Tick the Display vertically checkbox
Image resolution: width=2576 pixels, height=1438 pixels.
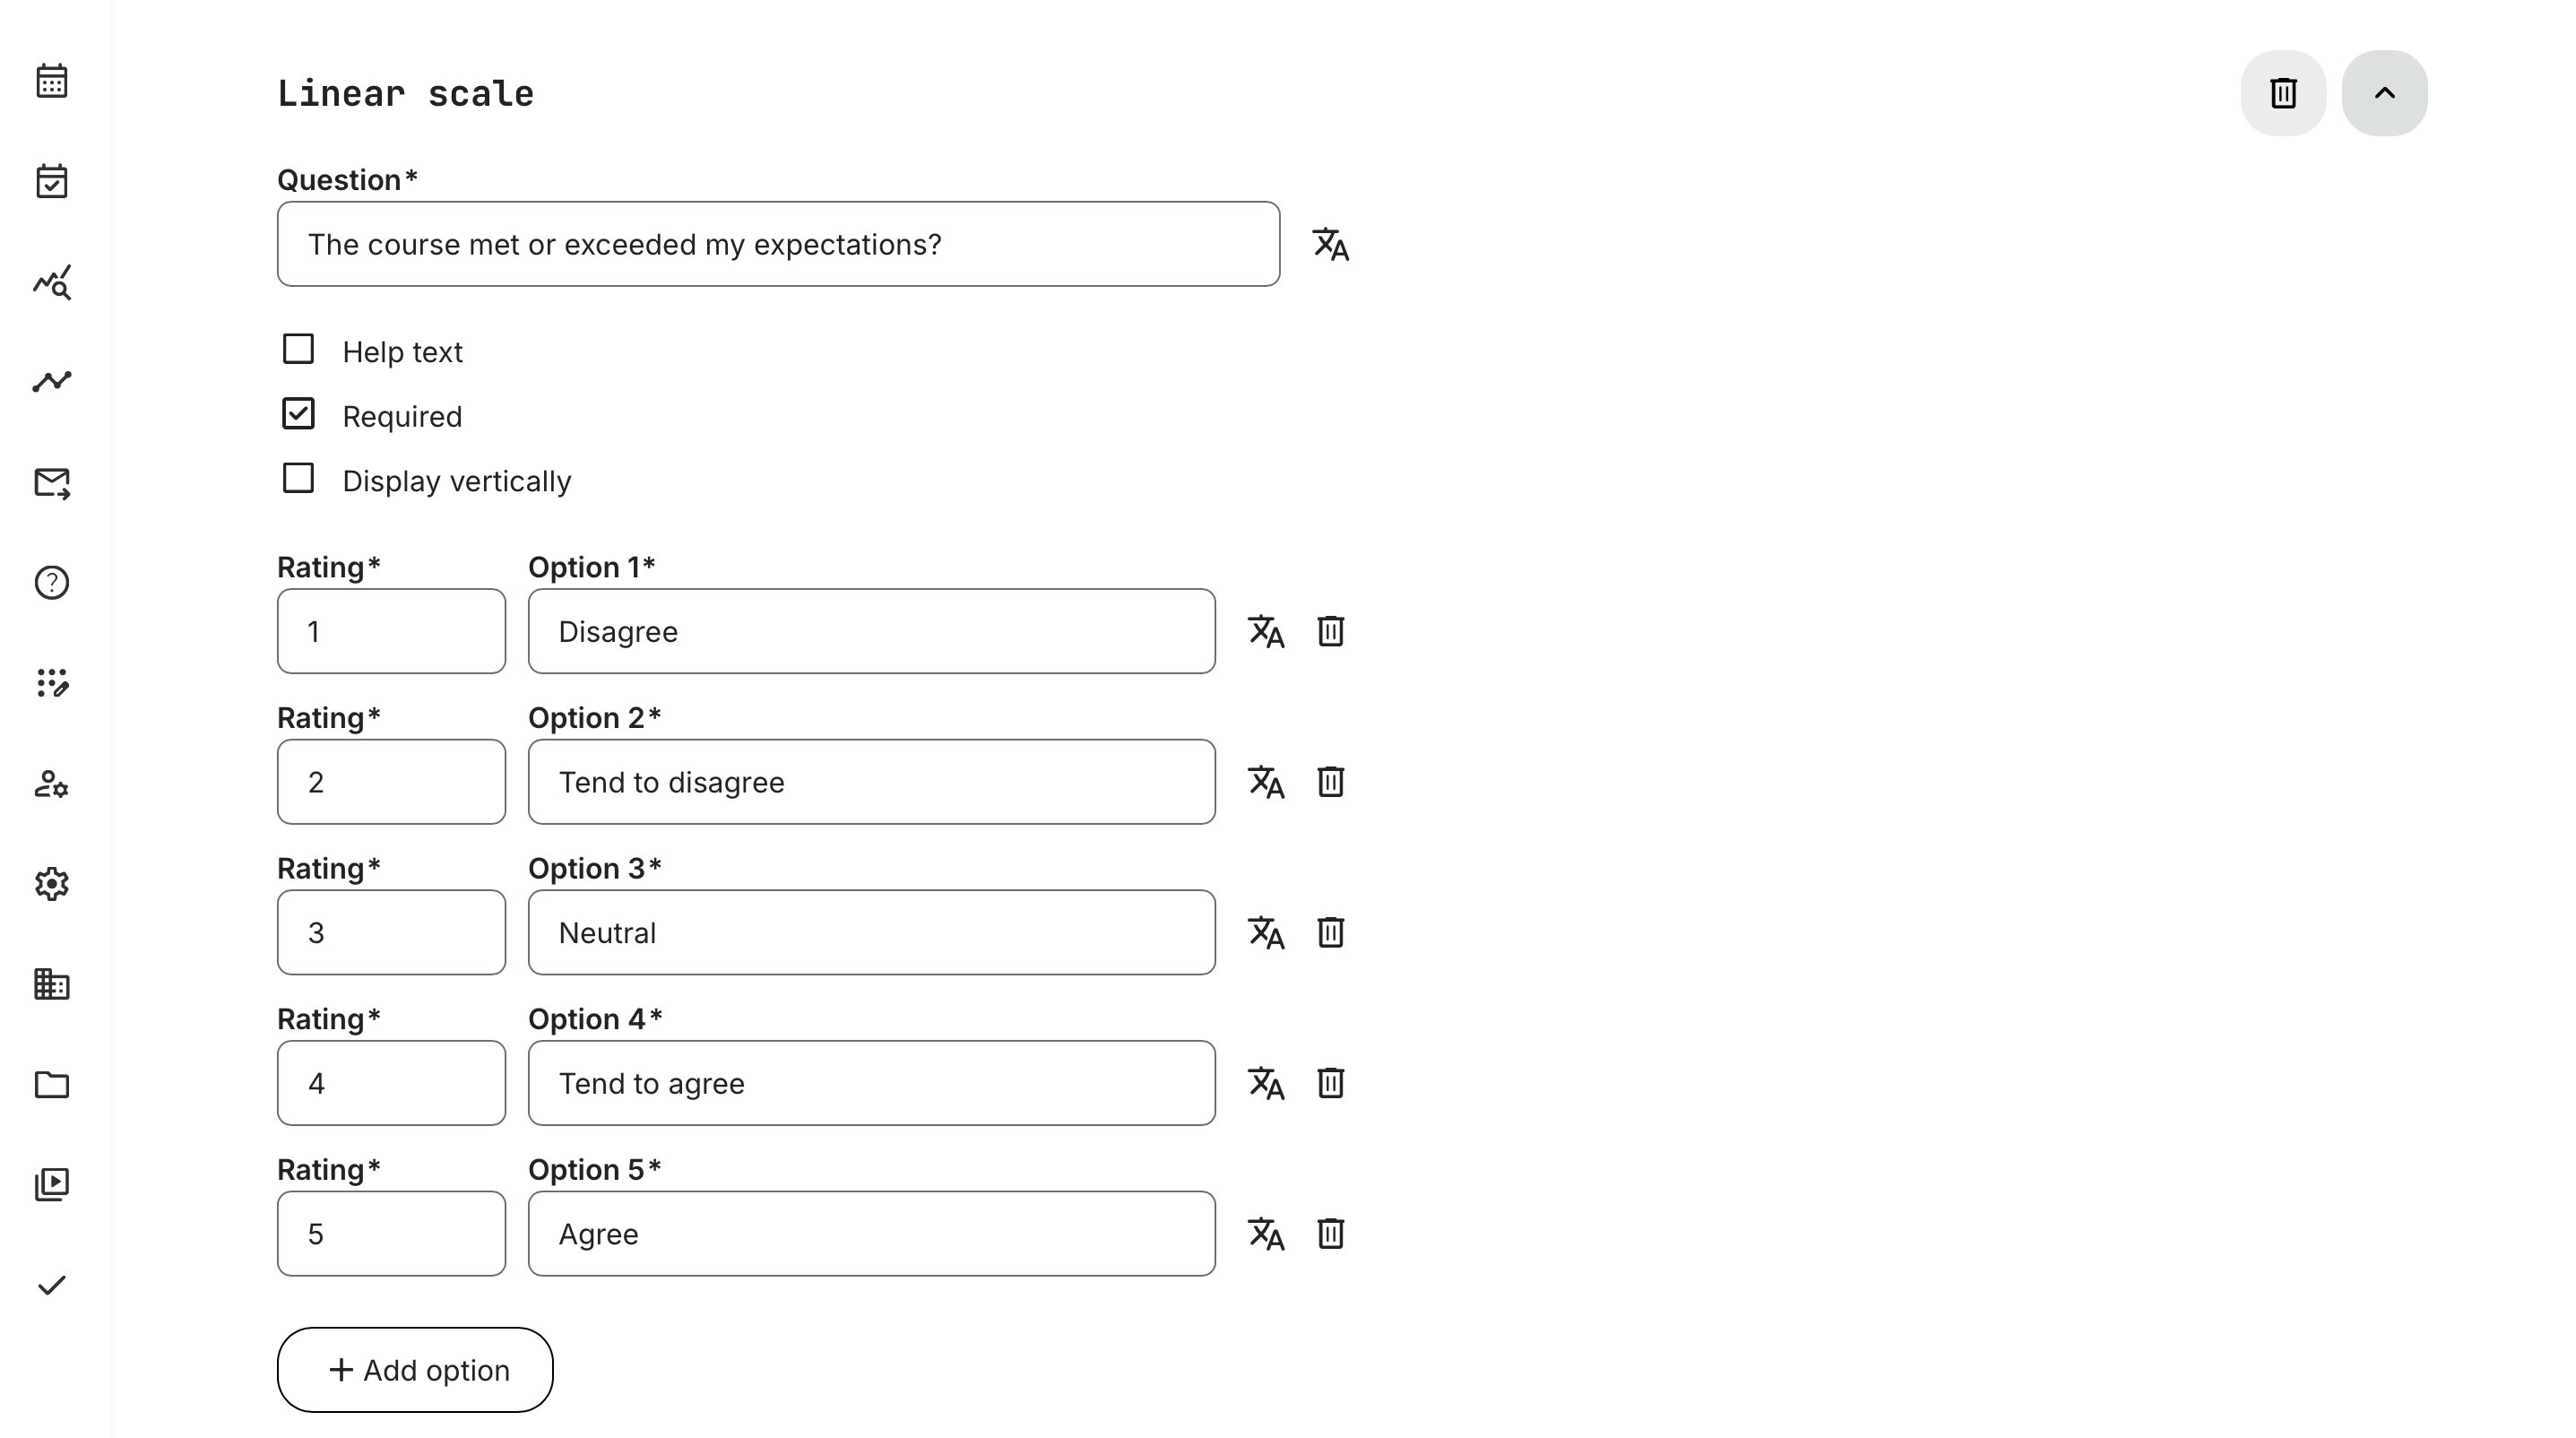pos(298,479)
